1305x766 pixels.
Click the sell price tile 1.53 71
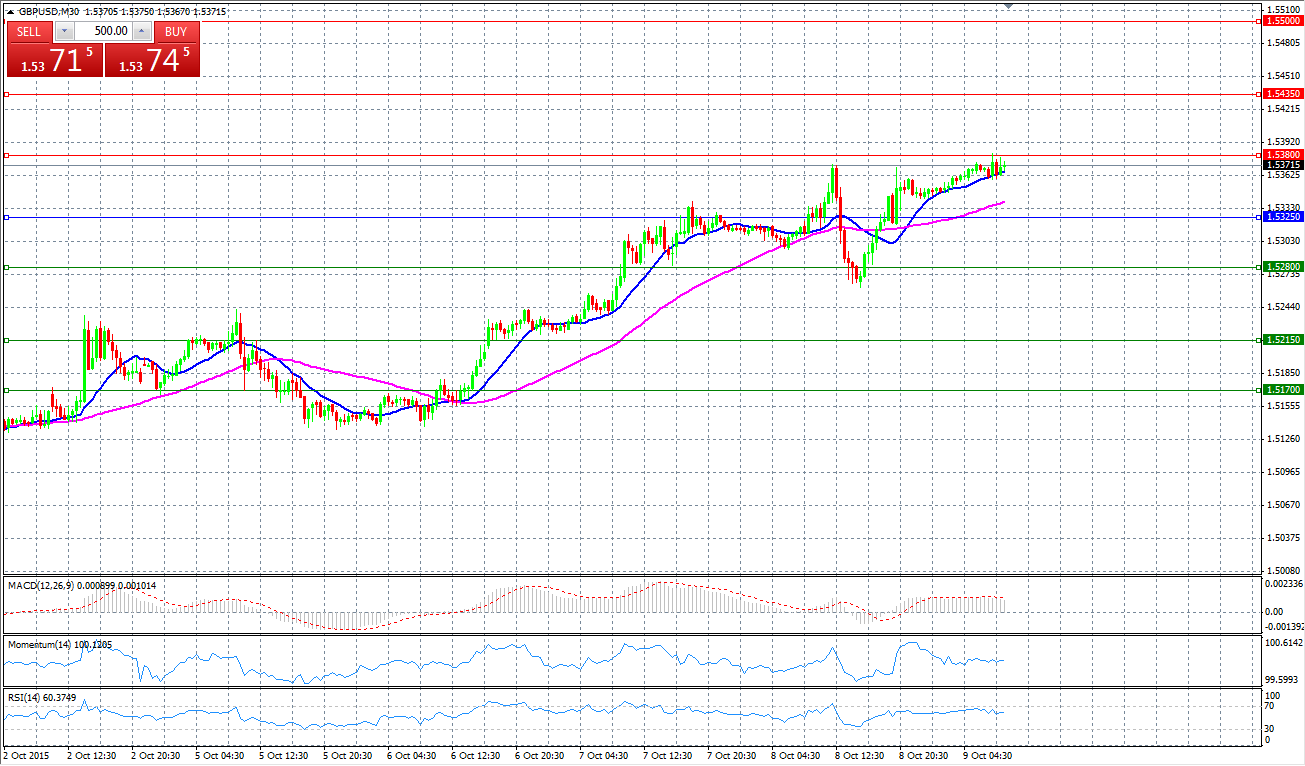tap(54, 59)
